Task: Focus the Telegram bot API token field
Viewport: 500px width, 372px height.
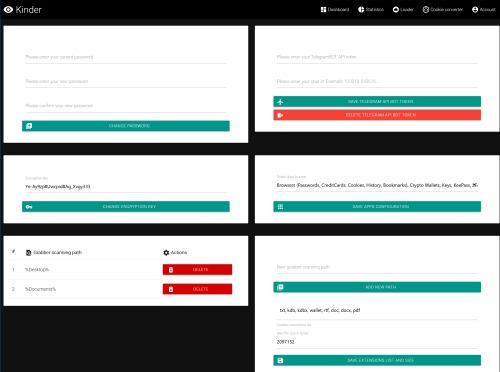Action: coord(377,57)
